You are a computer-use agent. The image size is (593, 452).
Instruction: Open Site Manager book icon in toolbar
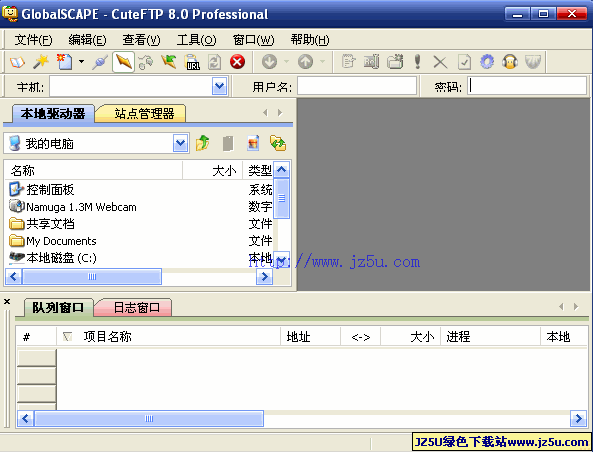17,62
